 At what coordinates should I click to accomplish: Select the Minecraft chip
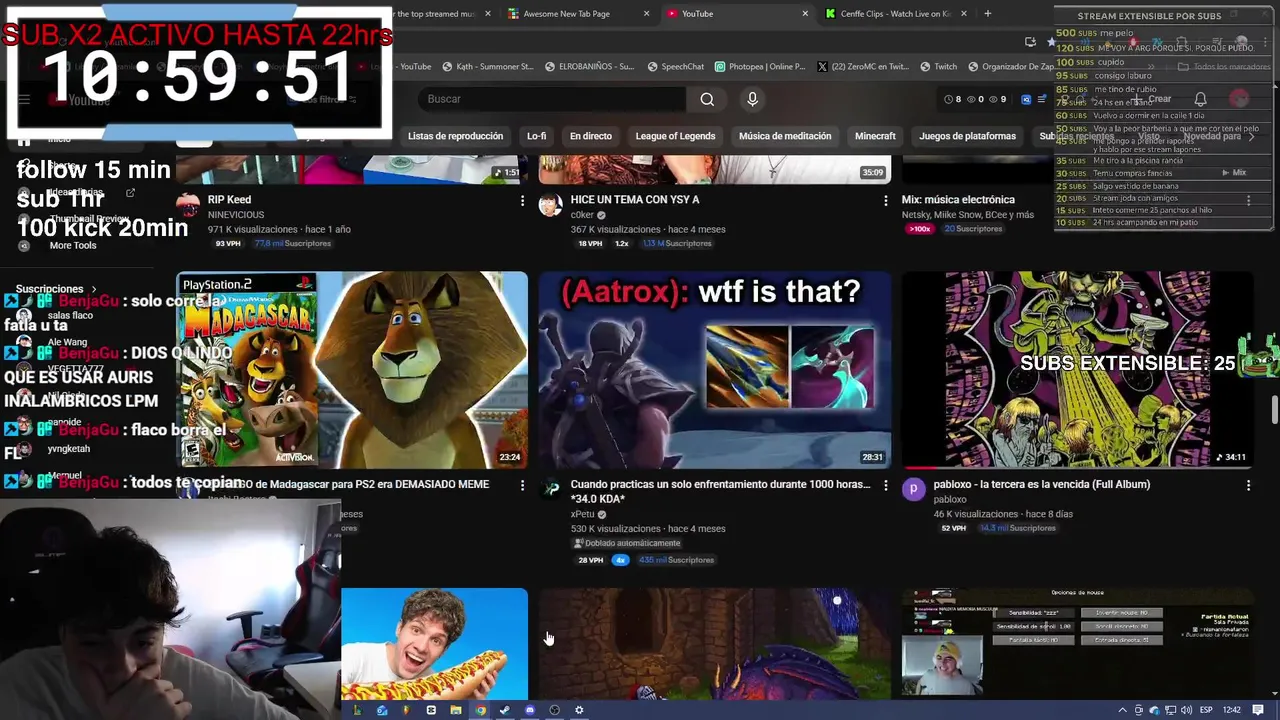pos(875,136)
